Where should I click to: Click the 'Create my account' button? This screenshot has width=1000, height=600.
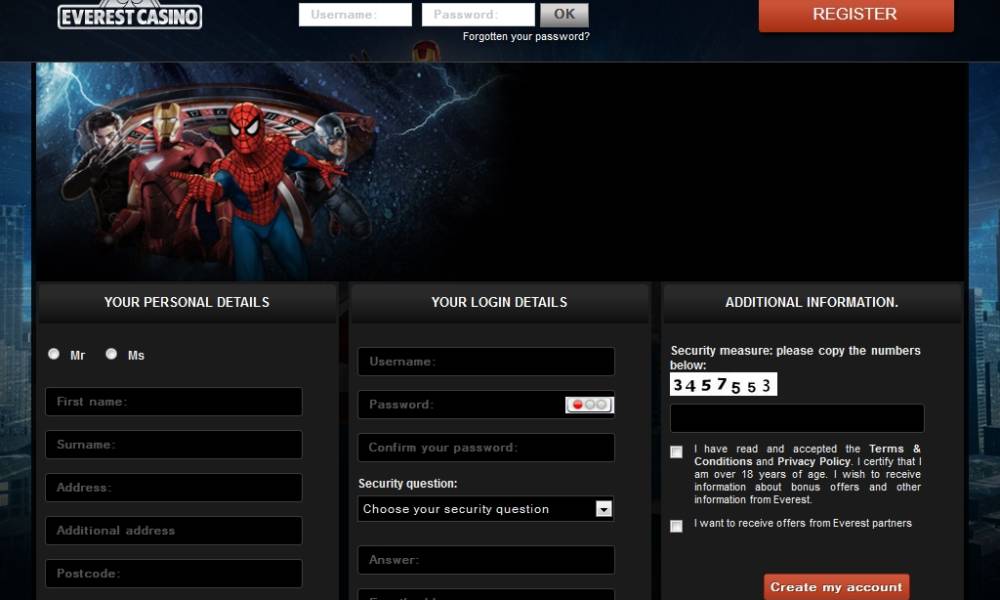836,587
